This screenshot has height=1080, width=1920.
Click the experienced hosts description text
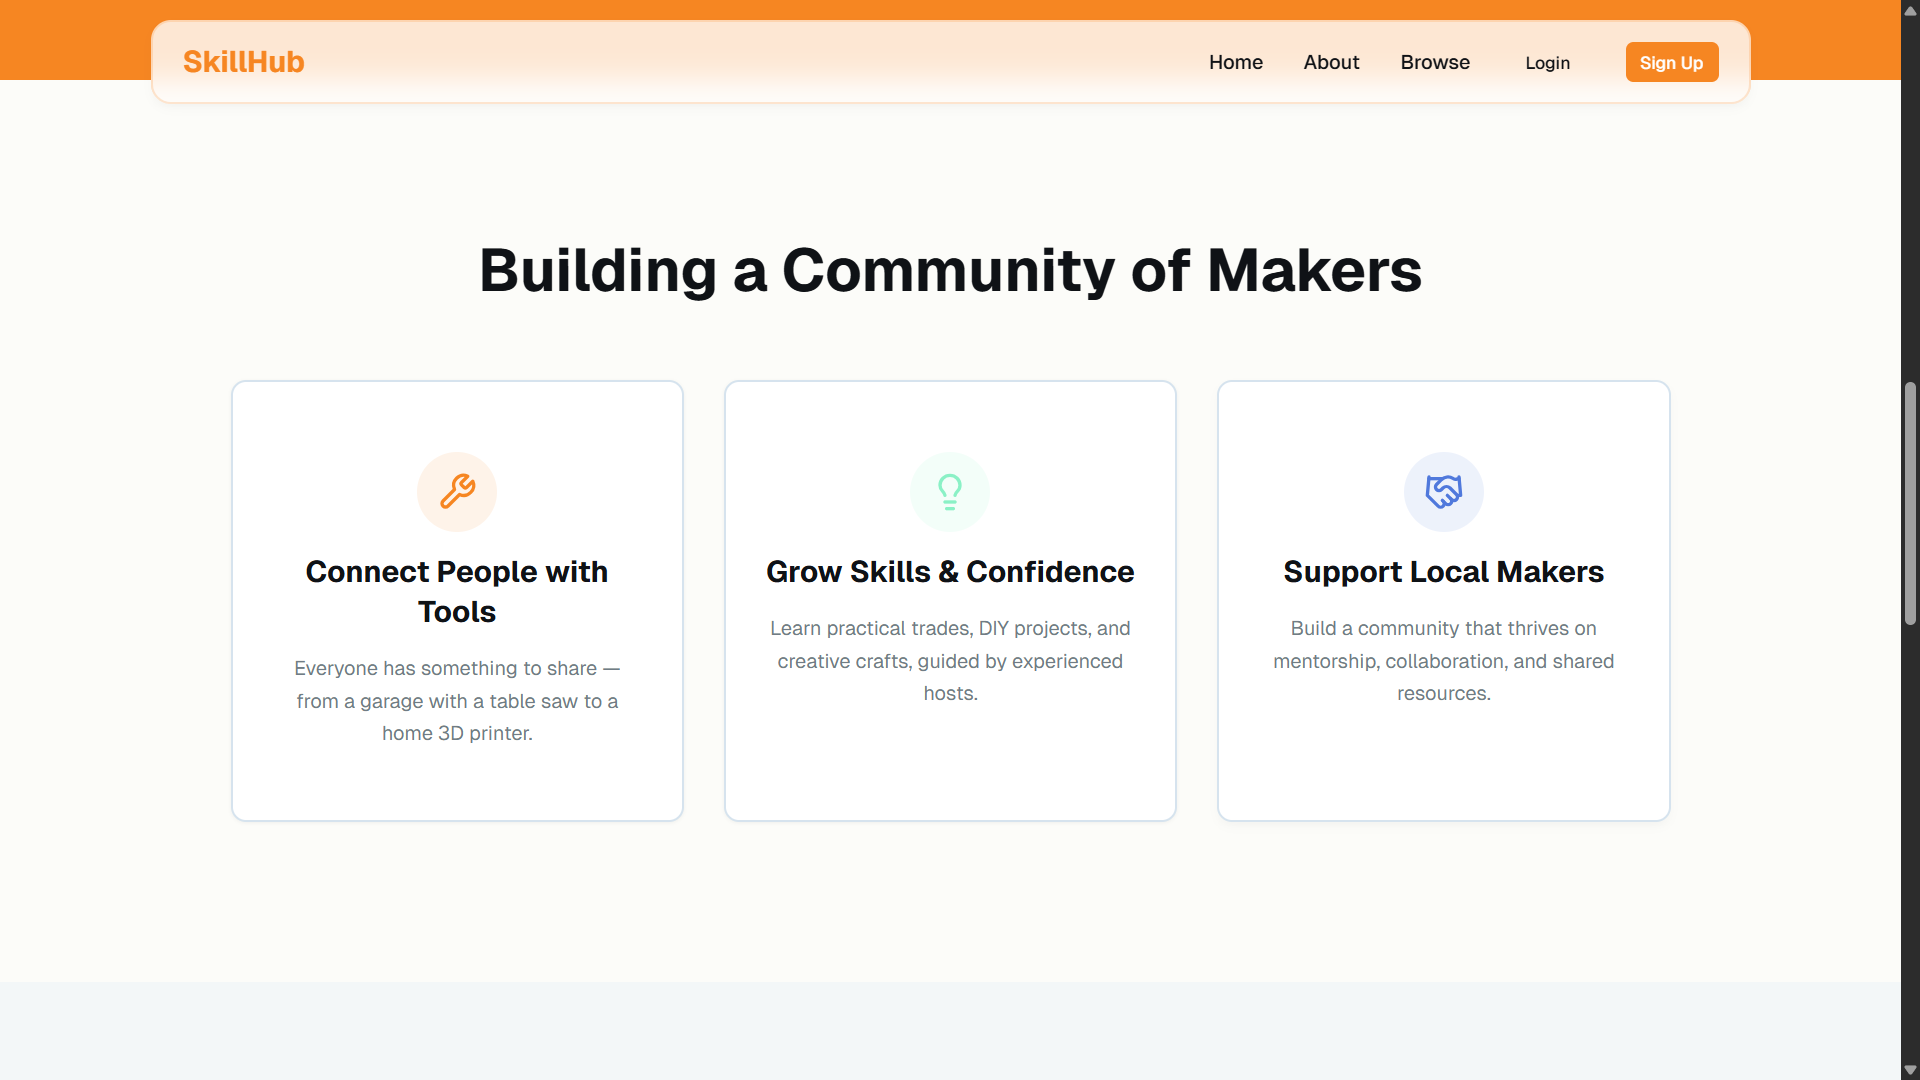pyautogui.click(x=949, y=660)
